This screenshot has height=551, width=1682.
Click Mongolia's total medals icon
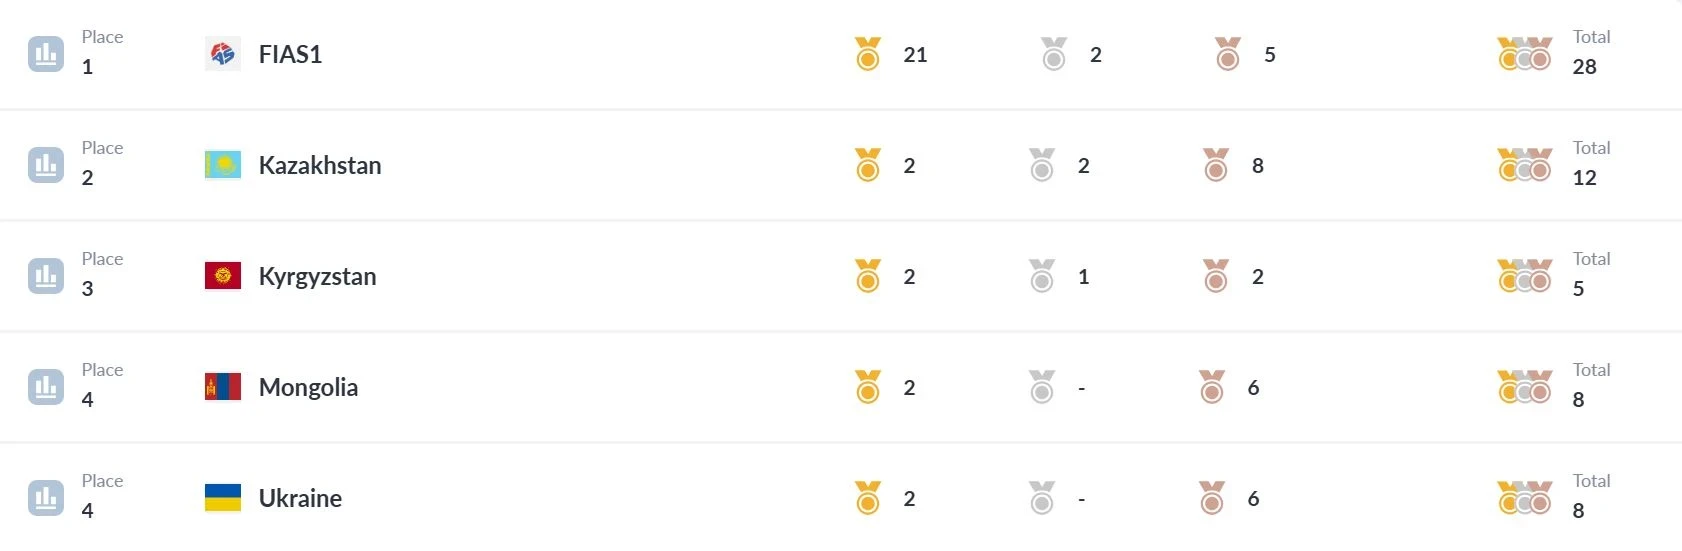point(1525,387)
